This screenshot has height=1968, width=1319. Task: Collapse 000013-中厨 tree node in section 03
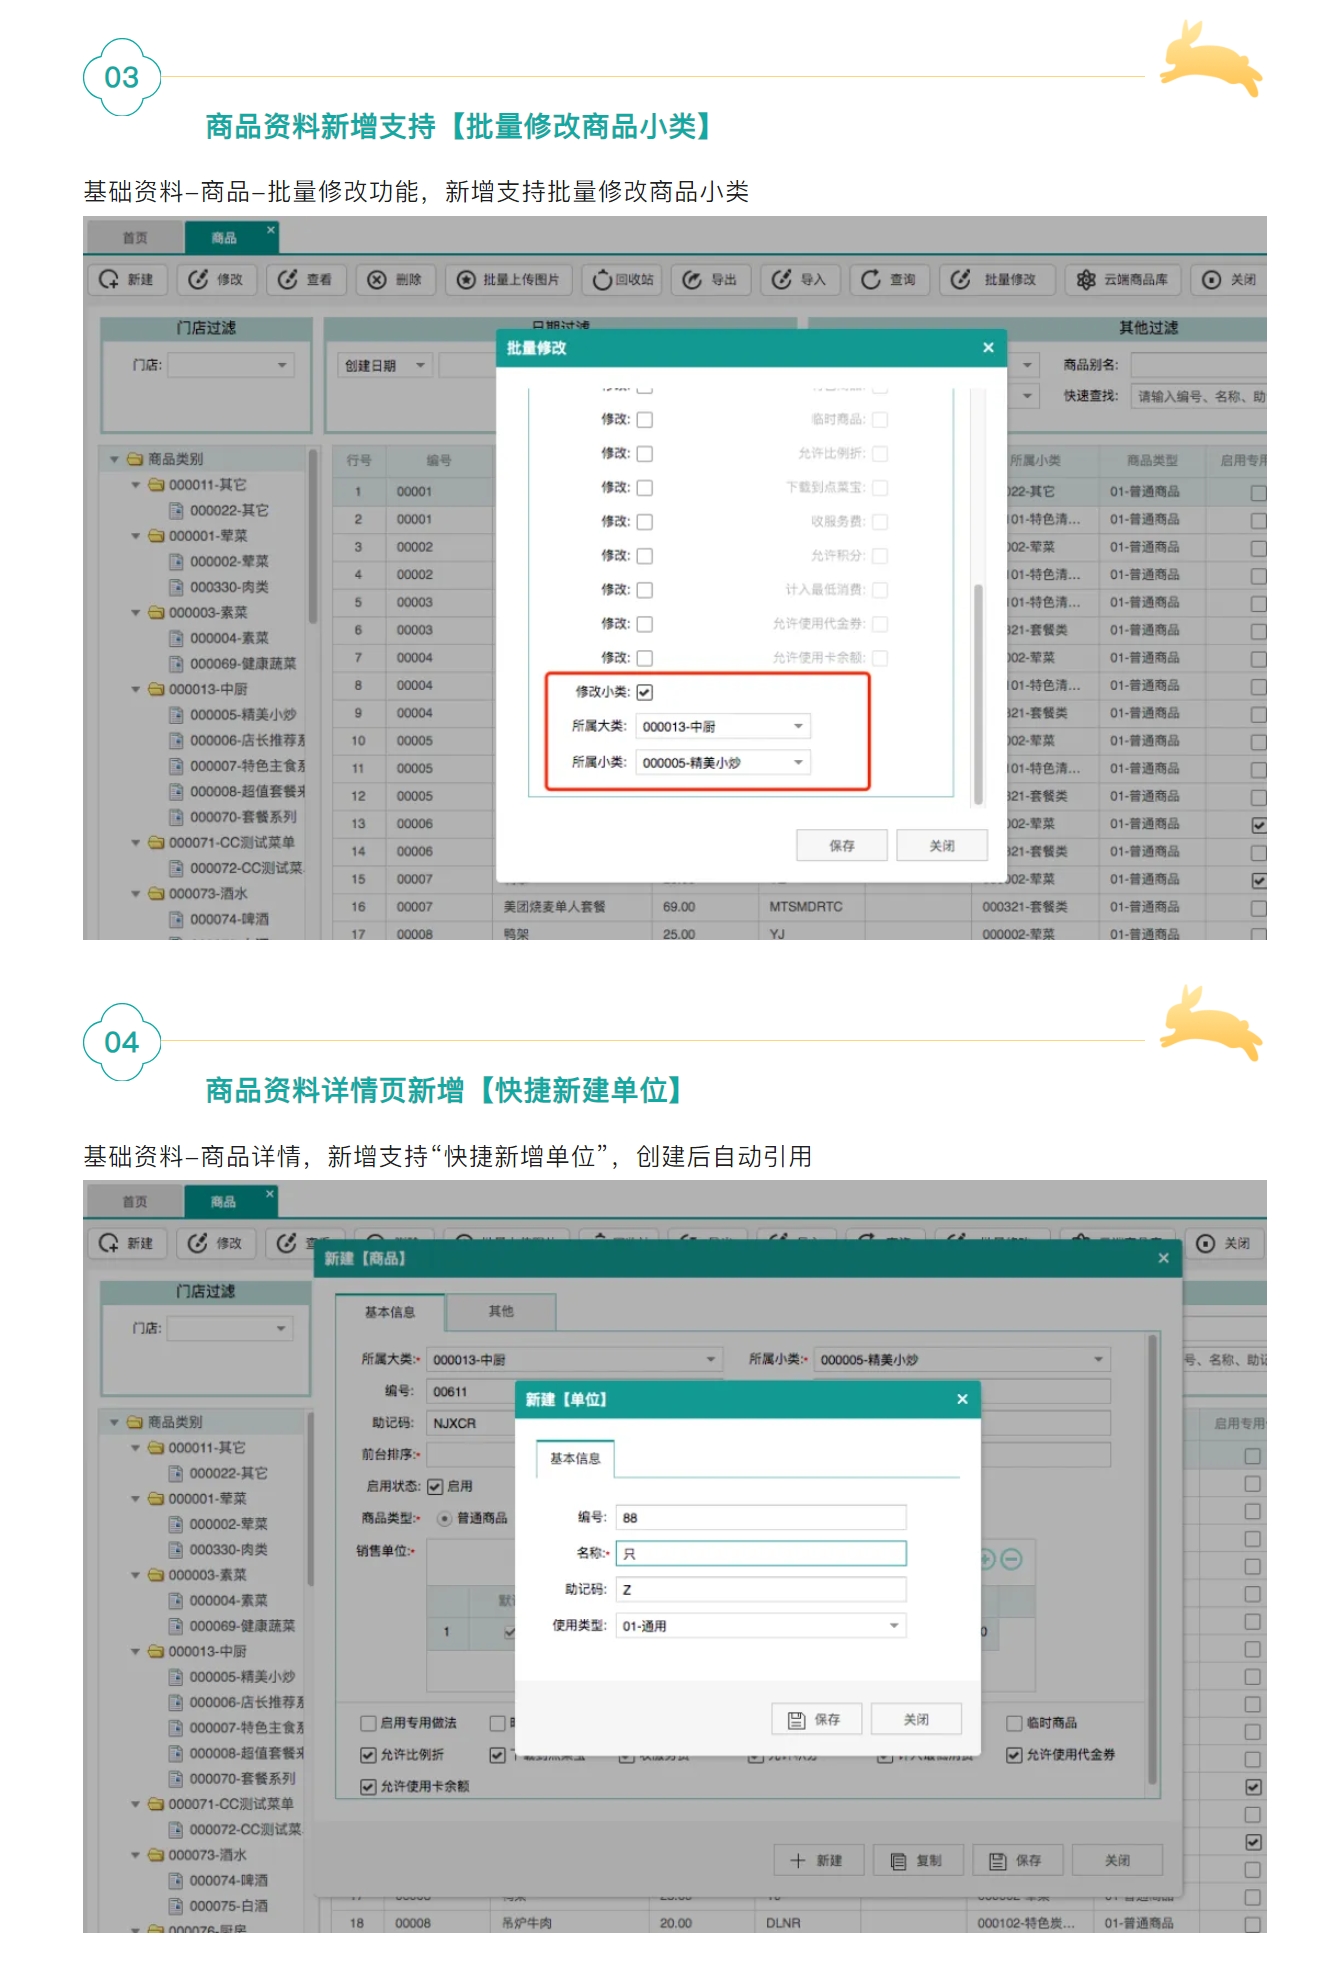136,689
